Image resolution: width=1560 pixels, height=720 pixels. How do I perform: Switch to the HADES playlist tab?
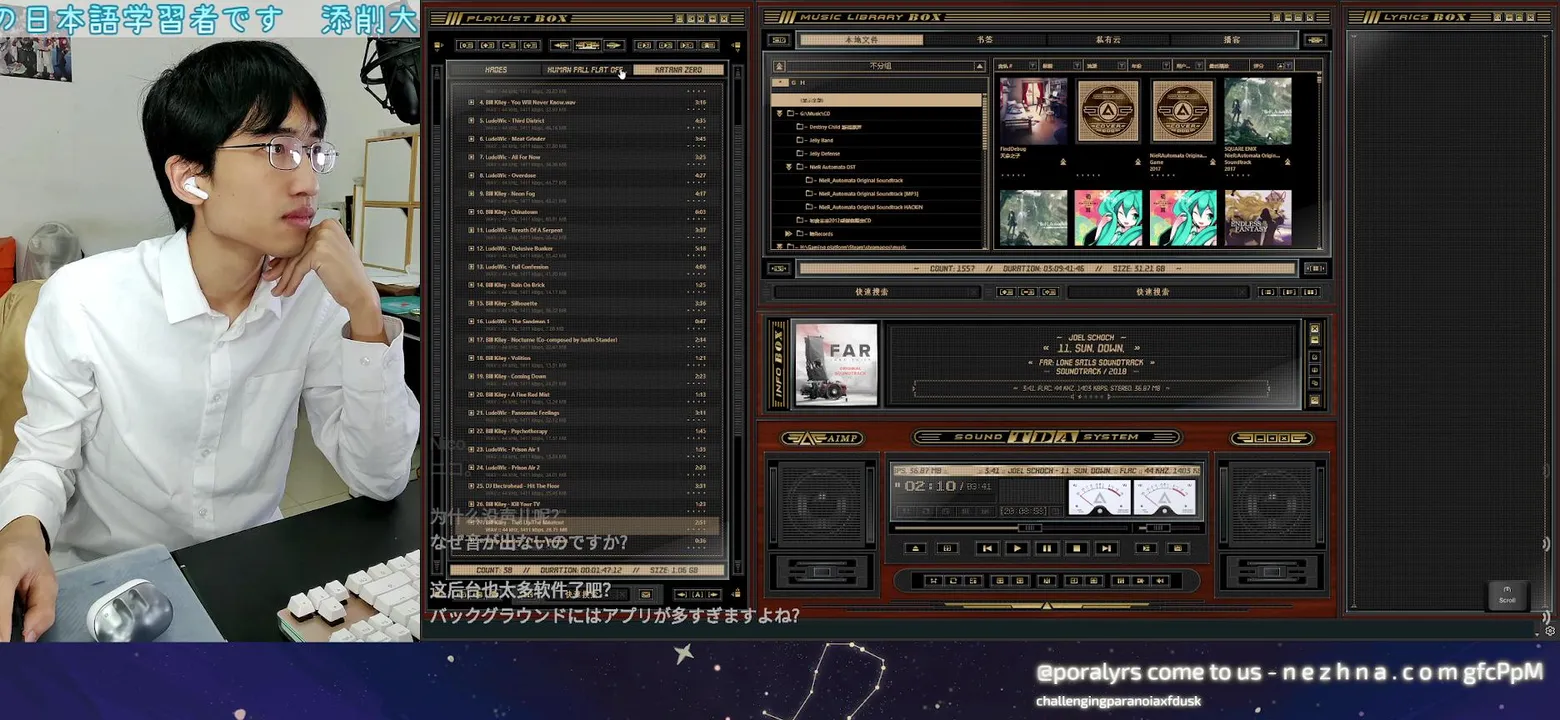(x=495, y=70)
